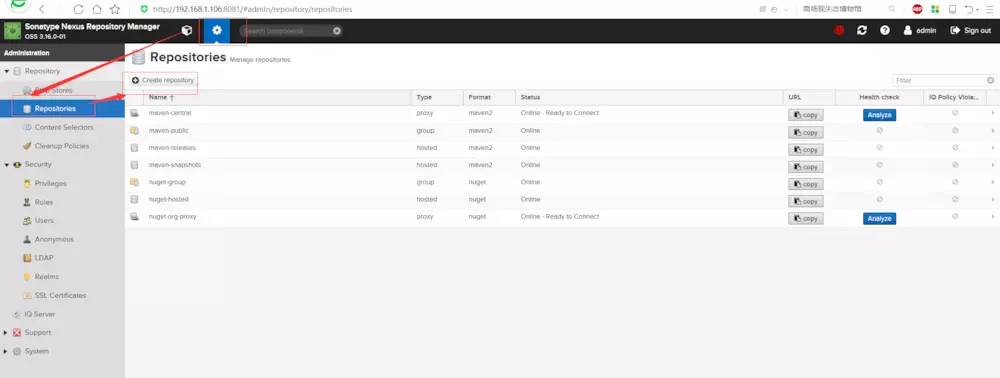Screen dimensions: 1000x378
Task: Click the admin user link
Action: click(920, 31)
